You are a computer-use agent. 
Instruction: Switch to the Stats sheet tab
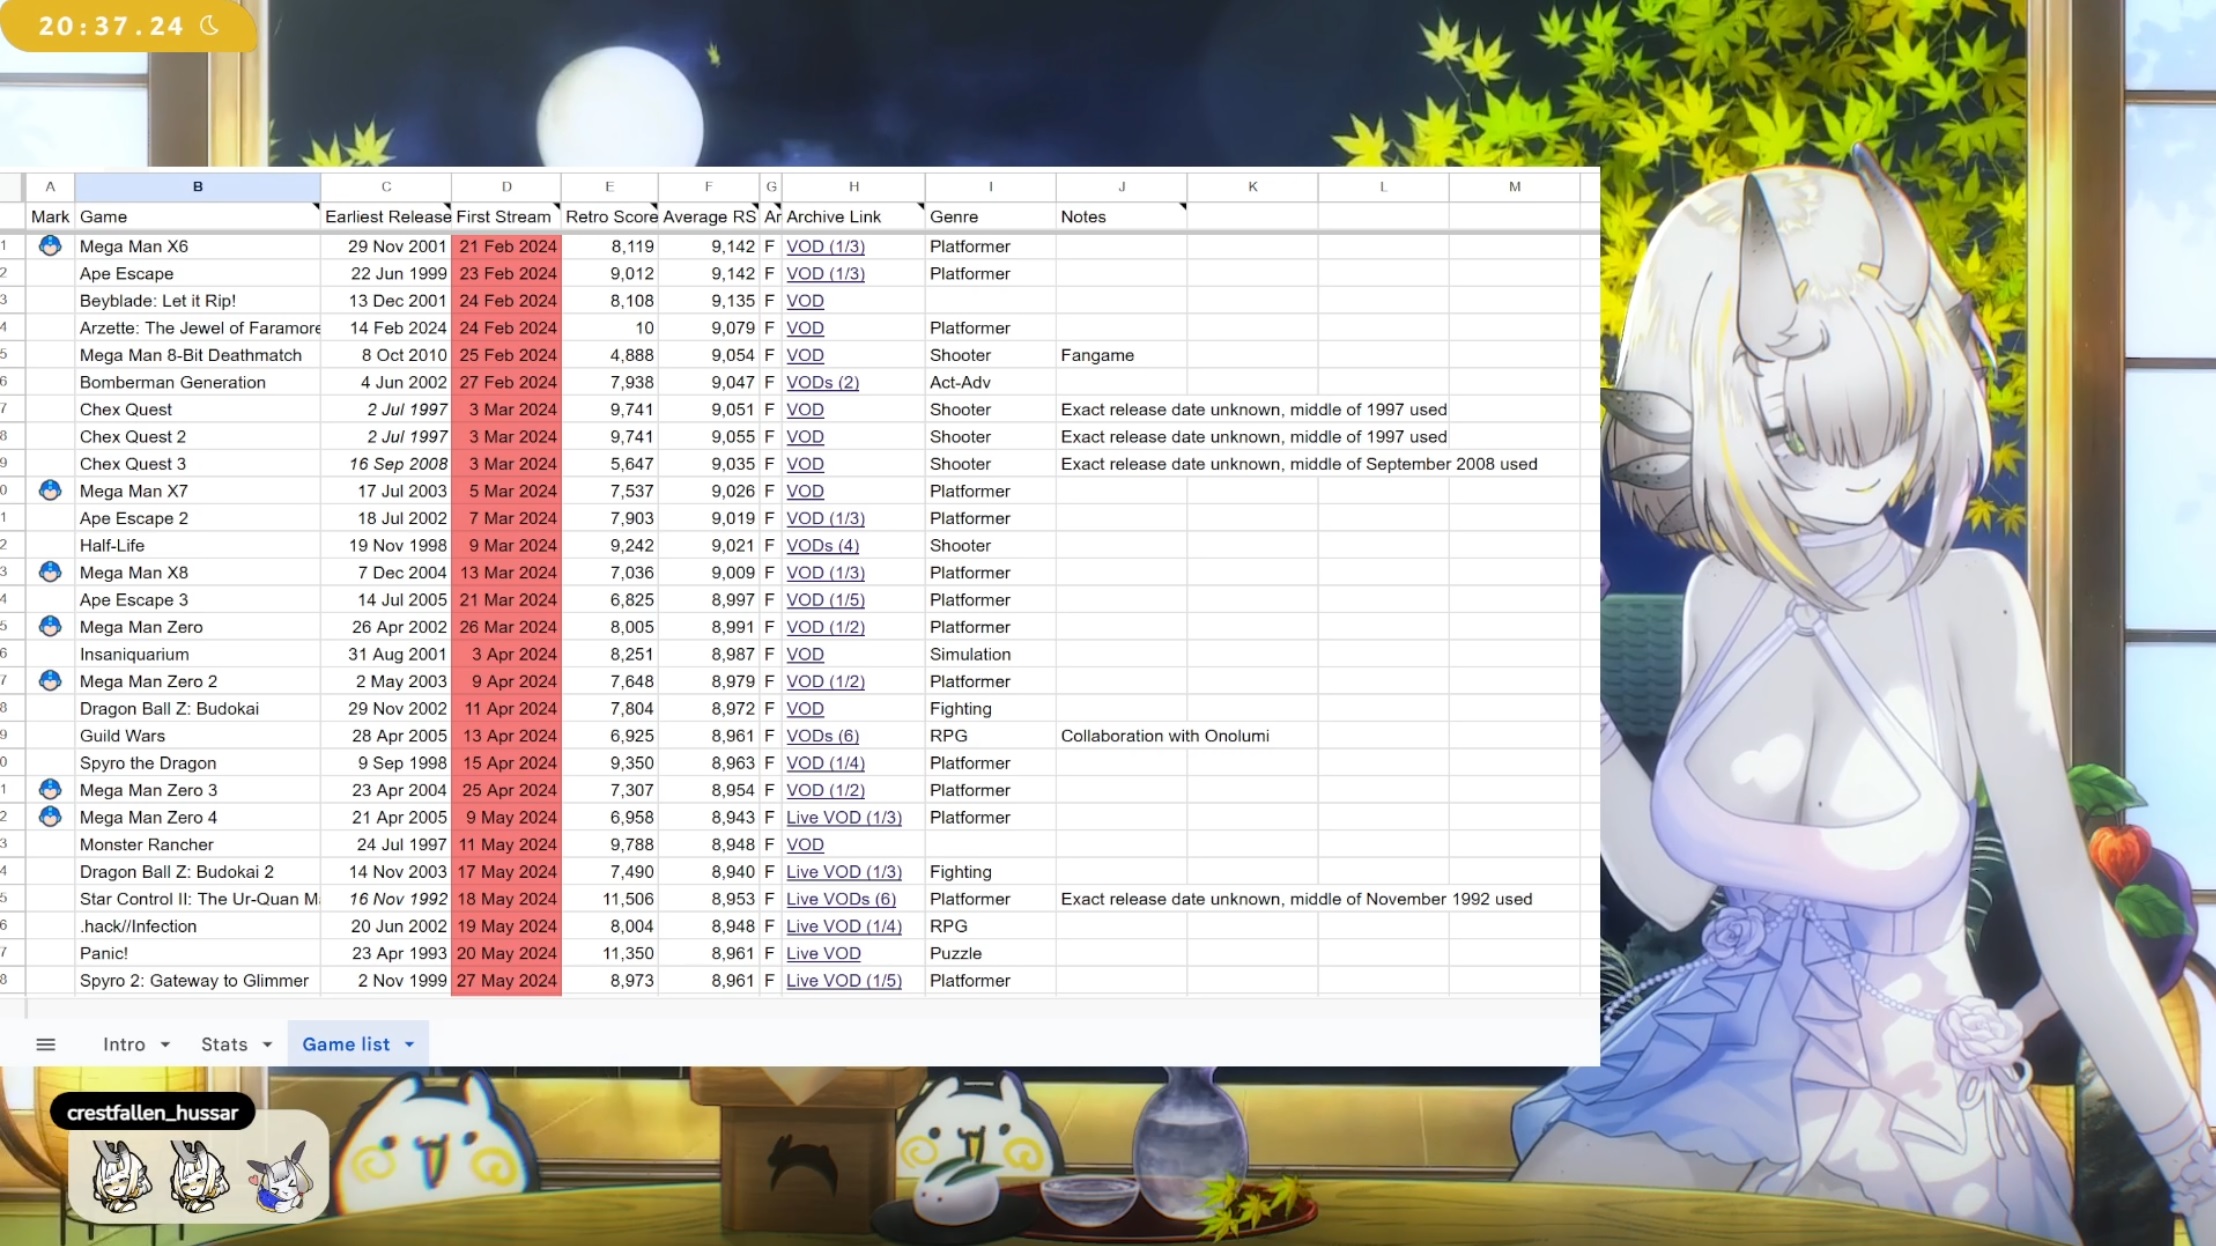tap(224, 1044)
